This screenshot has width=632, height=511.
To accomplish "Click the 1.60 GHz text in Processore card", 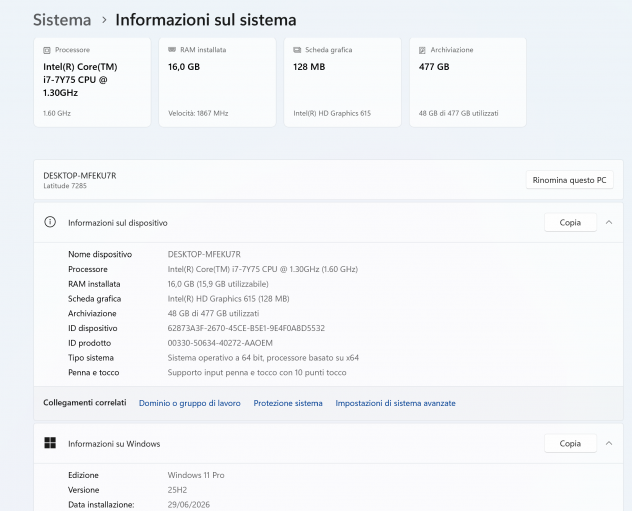I will tap(57, 113).
